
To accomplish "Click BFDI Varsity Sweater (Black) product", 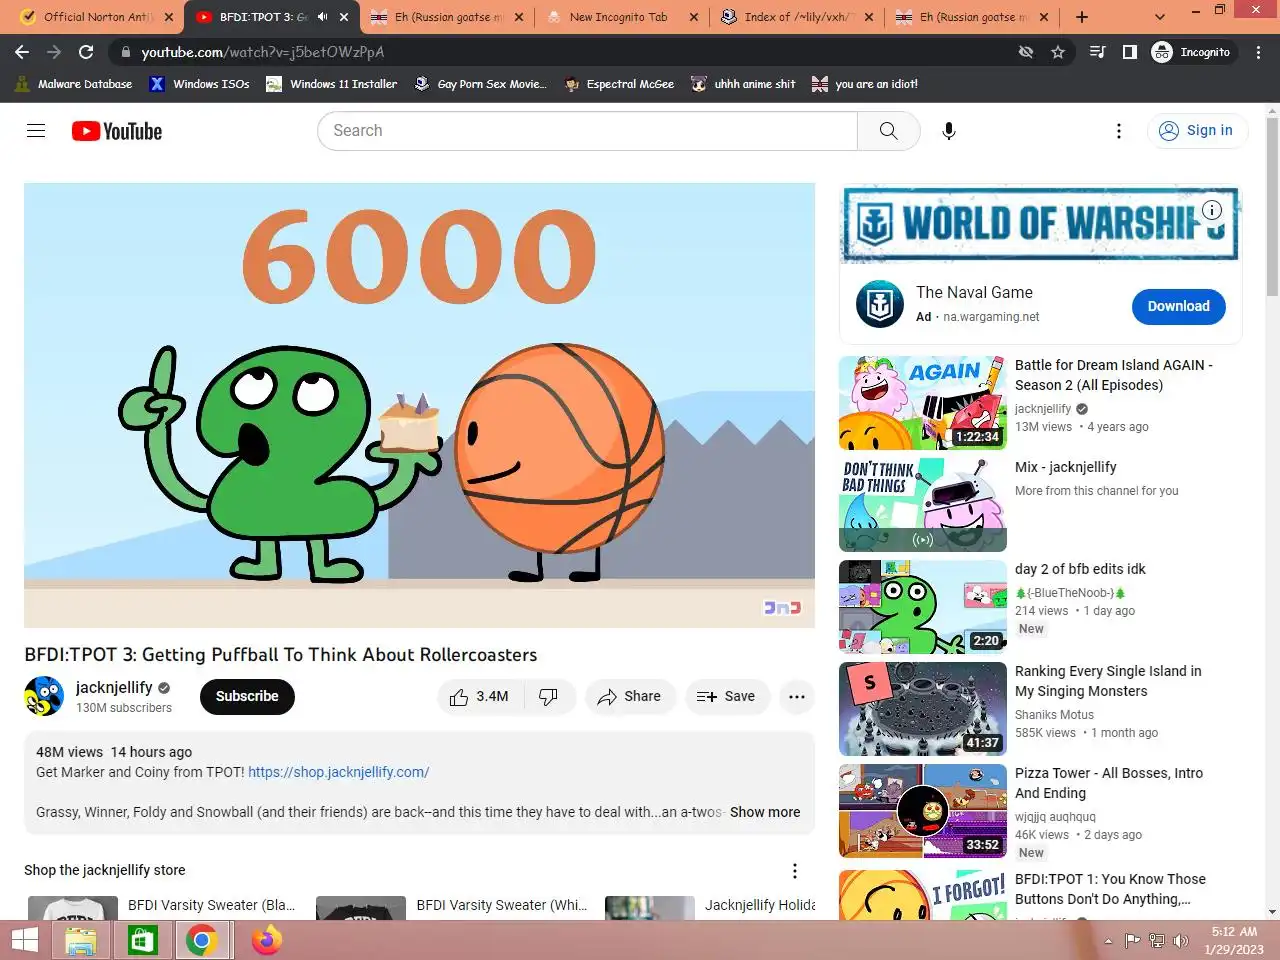I will point(211,905).
